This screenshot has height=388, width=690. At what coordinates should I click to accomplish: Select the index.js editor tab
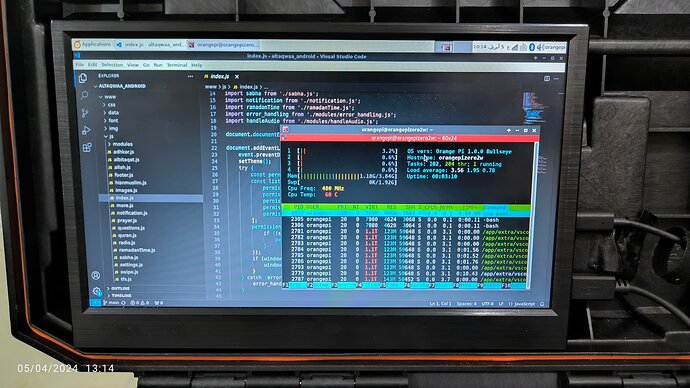coord(220,77)
